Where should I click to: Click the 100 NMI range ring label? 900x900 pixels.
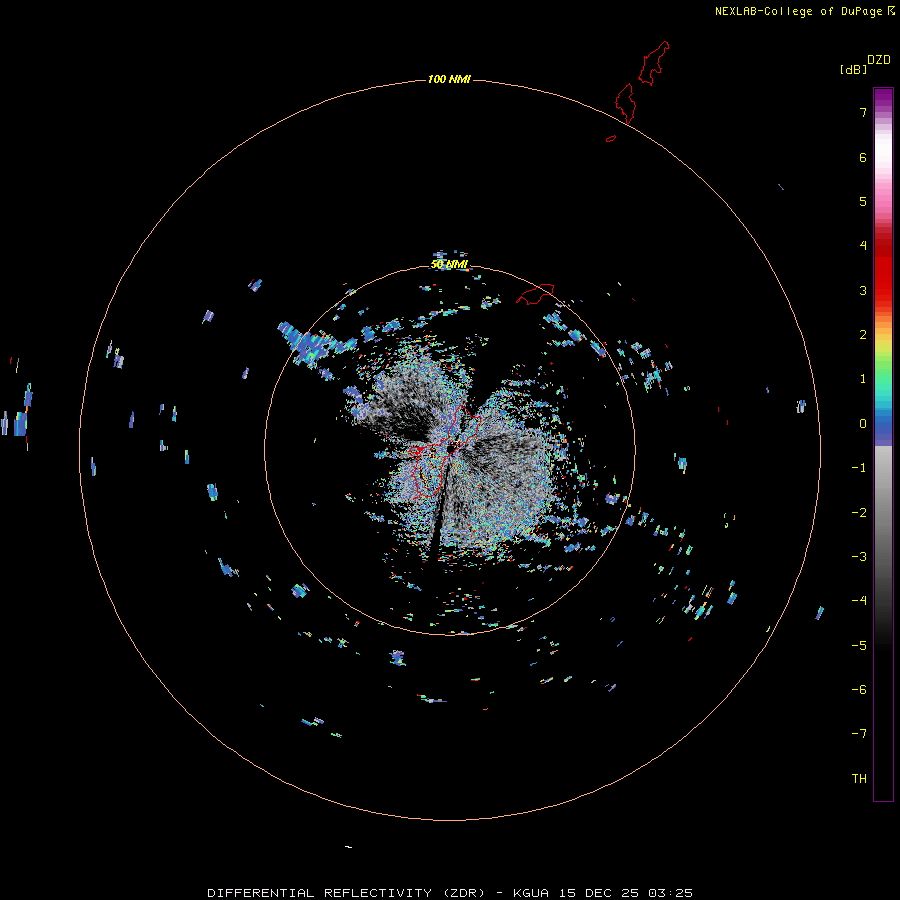click(x=449, y=79)
